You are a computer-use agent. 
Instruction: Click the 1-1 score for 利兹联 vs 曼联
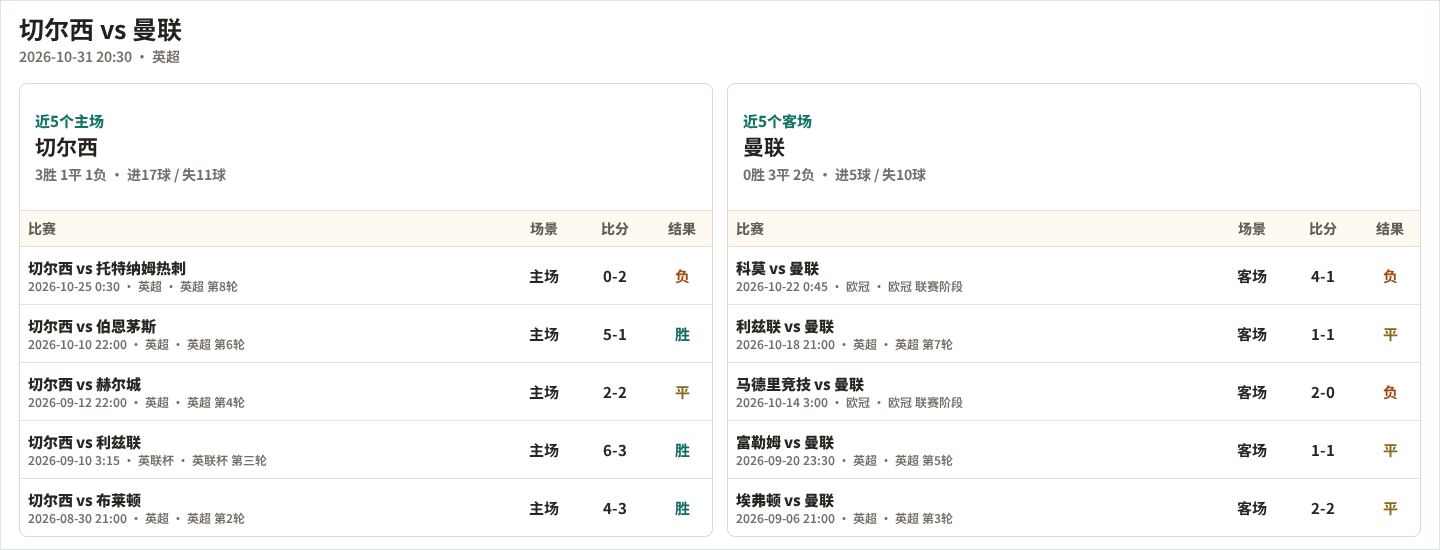click(x=1323, y=334)
